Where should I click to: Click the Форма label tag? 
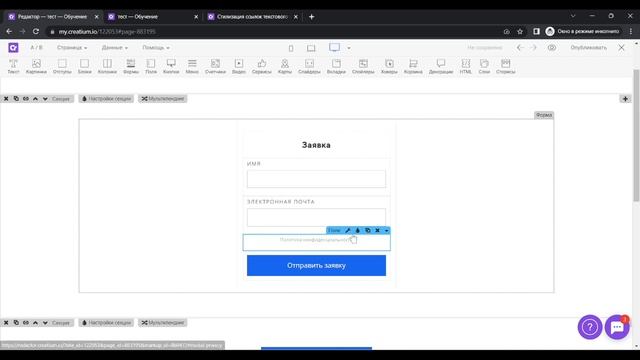(544, 115)
